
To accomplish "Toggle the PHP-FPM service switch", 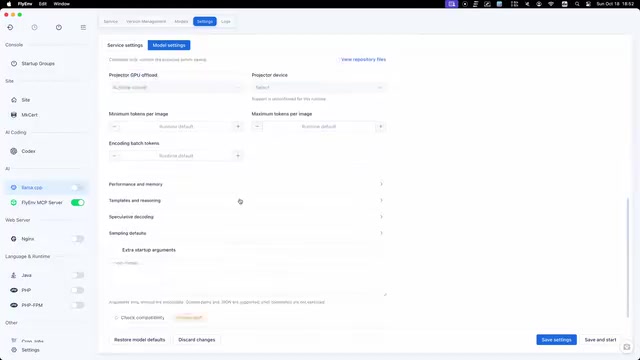I will click(78, 305).
